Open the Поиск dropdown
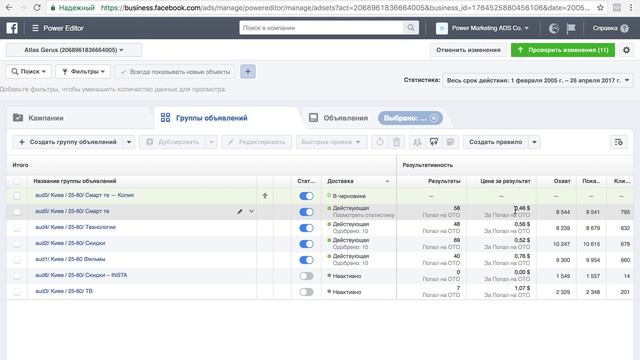Image resolution: width=640 pixels, height=360 pixels. tap(29, 71)
